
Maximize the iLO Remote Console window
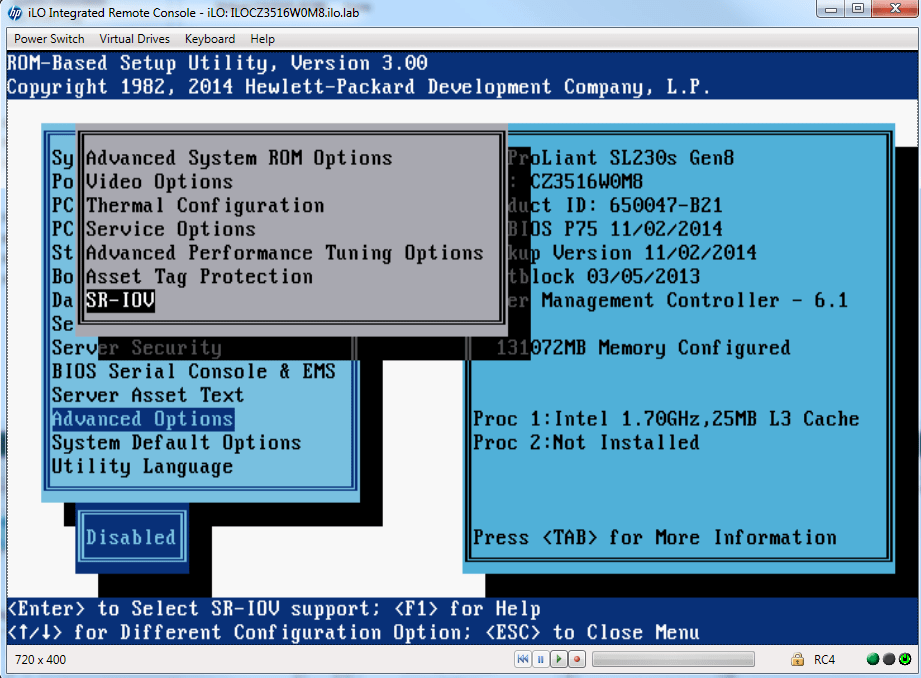point(858,10)
